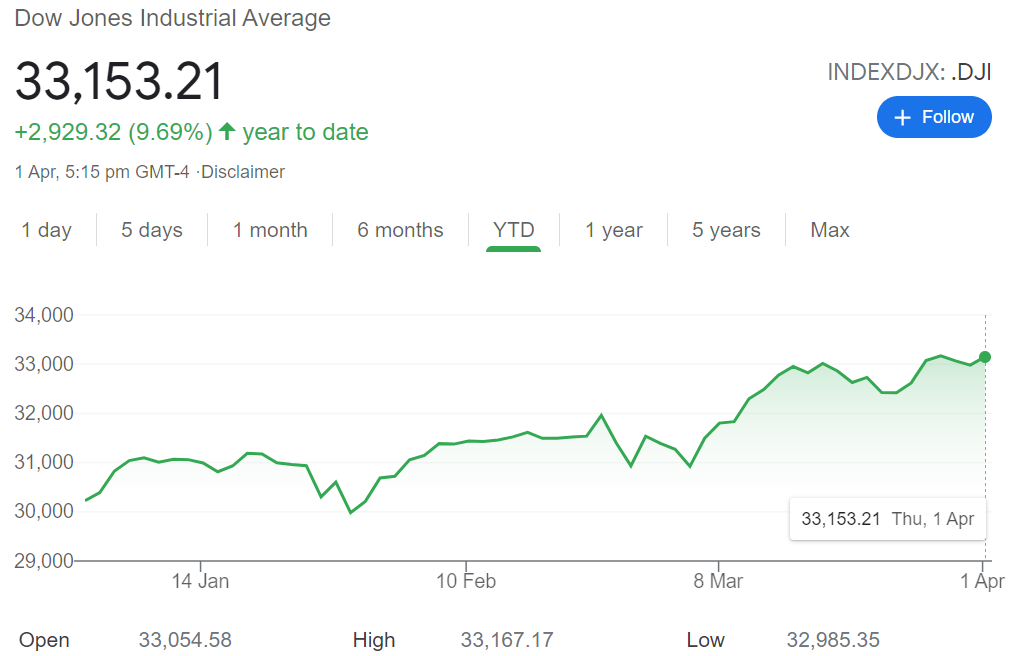The width and height of the screenshot is (1031, 656).
Task: Click the 8 Mar axis label
Action: click(x=718, y=581)
